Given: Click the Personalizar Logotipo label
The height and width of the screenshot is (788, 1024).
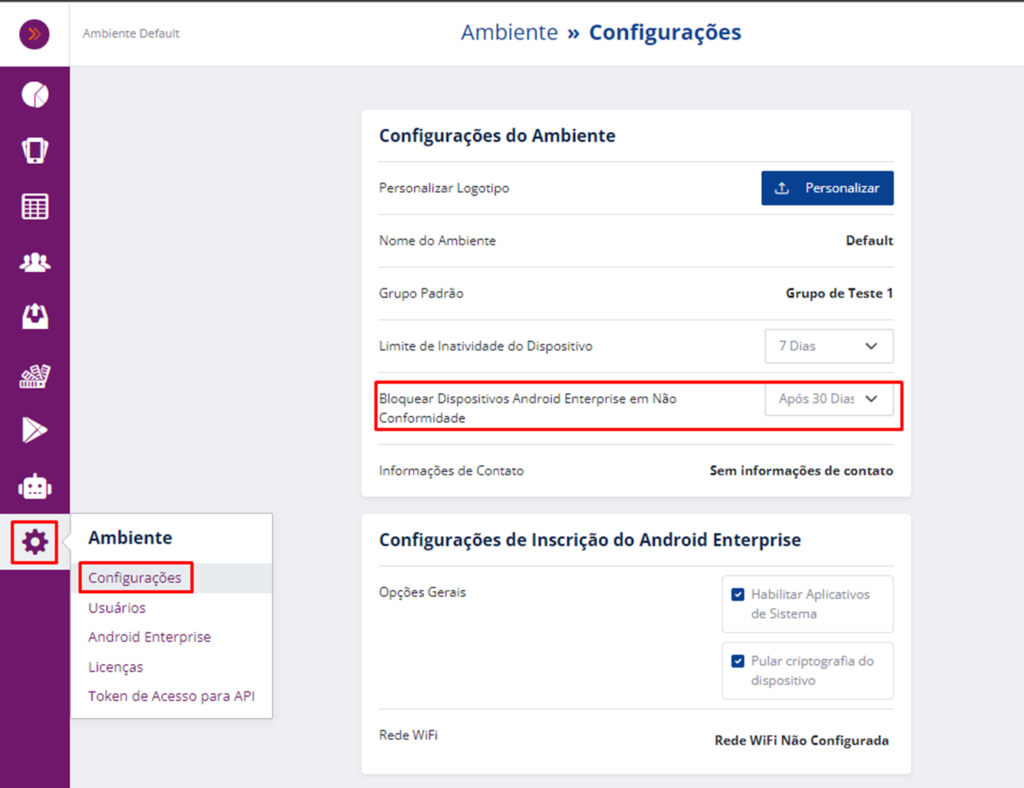Looking at the screenshot, I should point(444,188).
